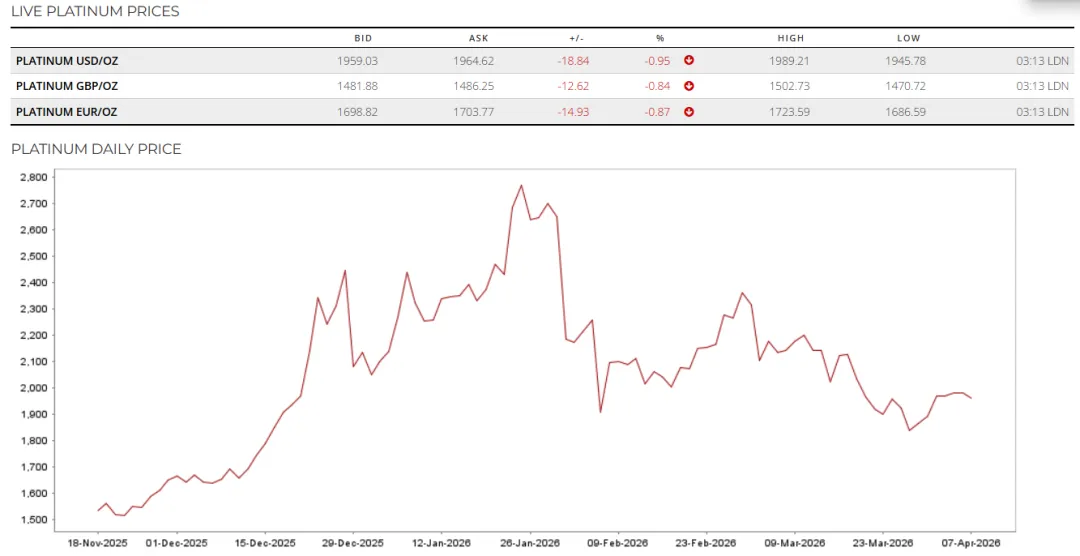Select the PLATINUM USD/OZ row label

point(67,61)
